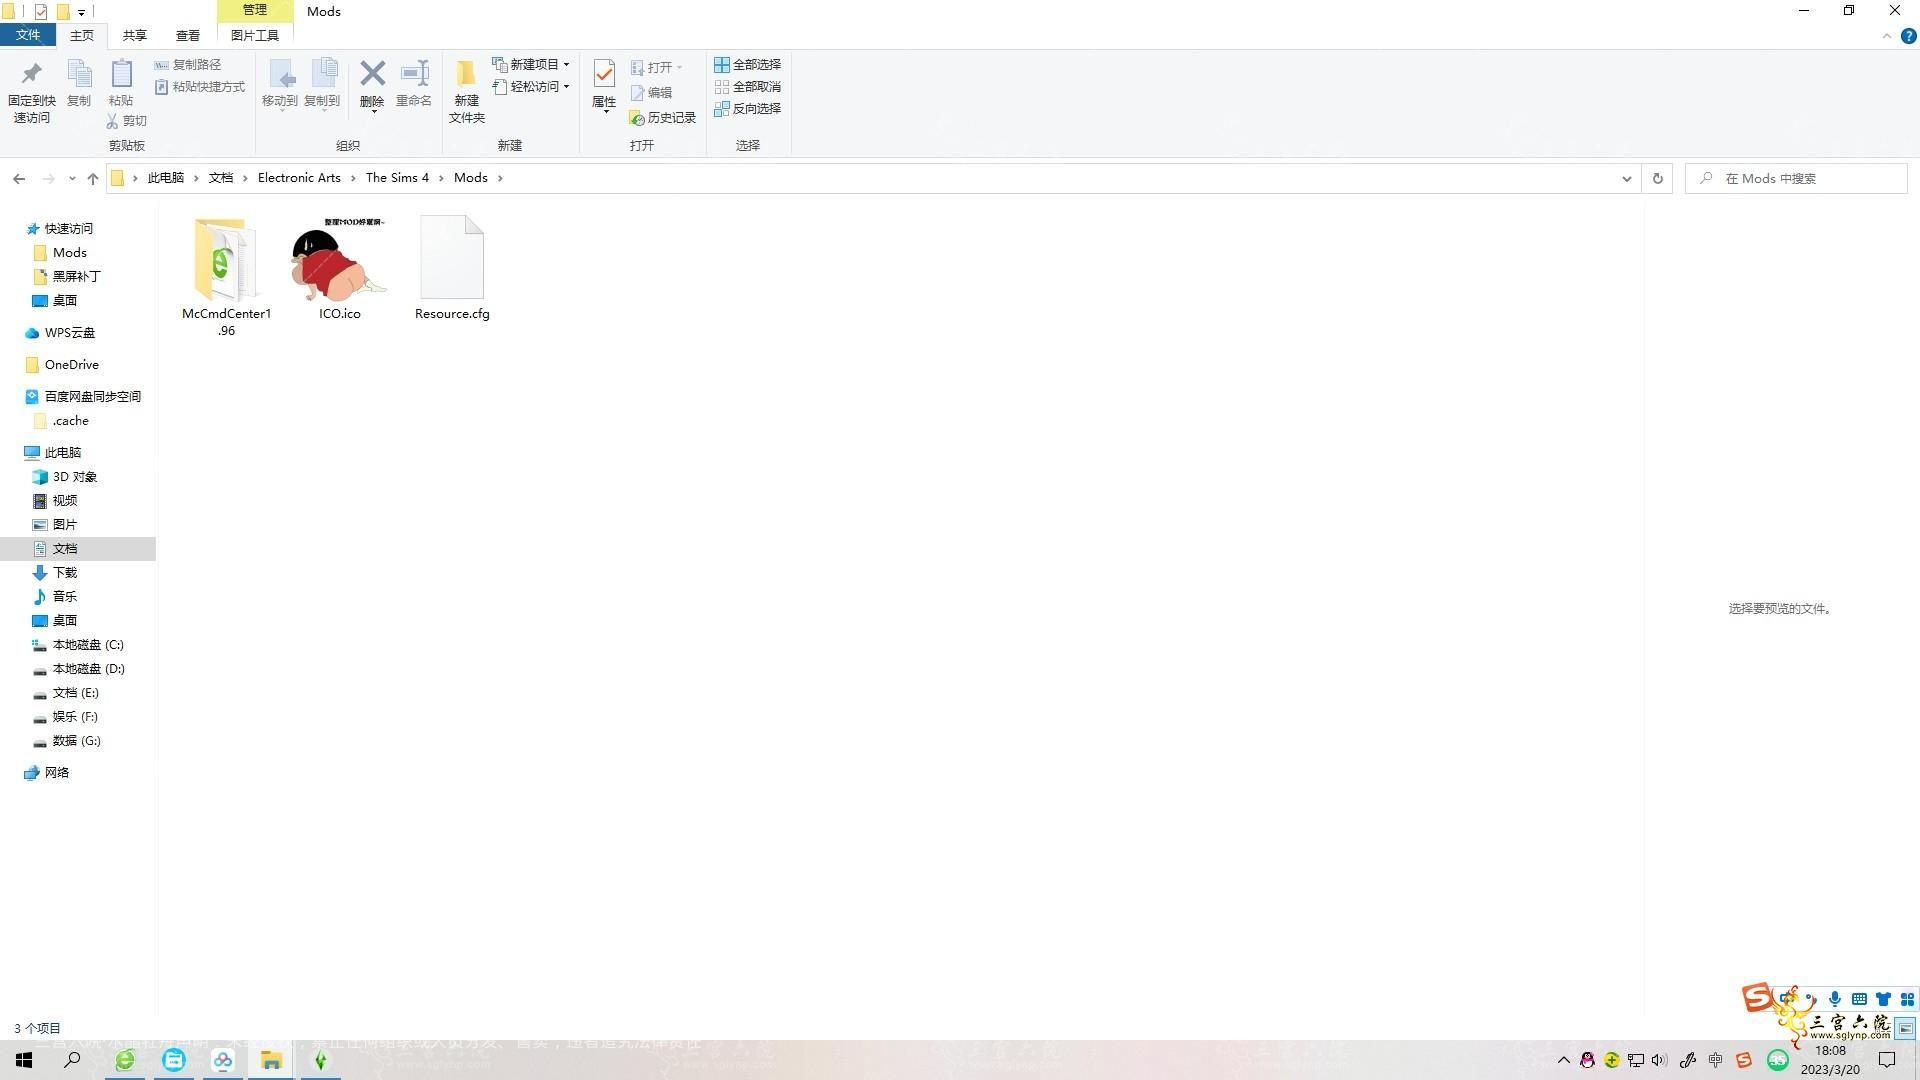Open the Windows Start menu

24,1060
